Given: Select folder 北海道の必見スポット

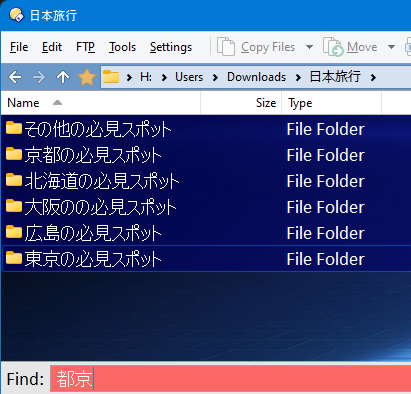Looking at the screenshot, I should coord(102,181).
